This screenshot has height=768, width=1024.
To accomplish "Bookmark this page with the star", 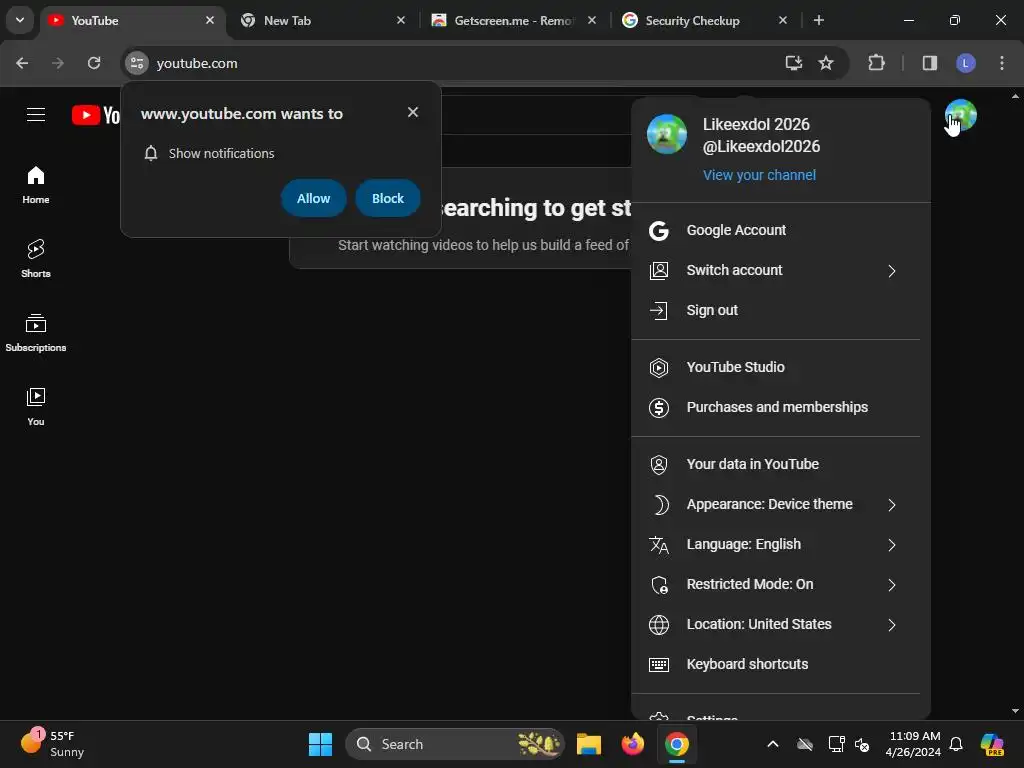I will [x=826, y=63].
